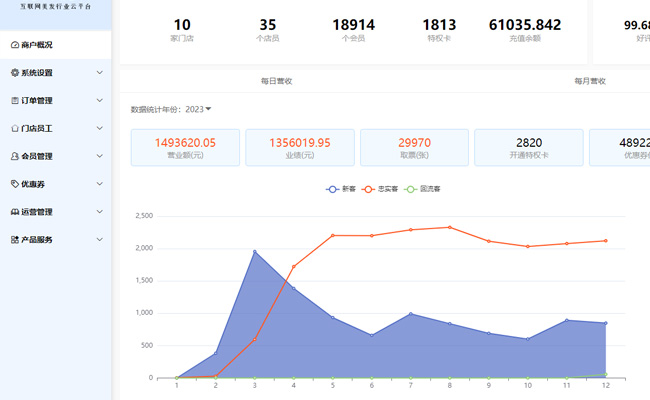The height and width of the screenshot is (400, 650).
Task: Expand the 系统设置 menu chevron
Action: tap(99, 73)
